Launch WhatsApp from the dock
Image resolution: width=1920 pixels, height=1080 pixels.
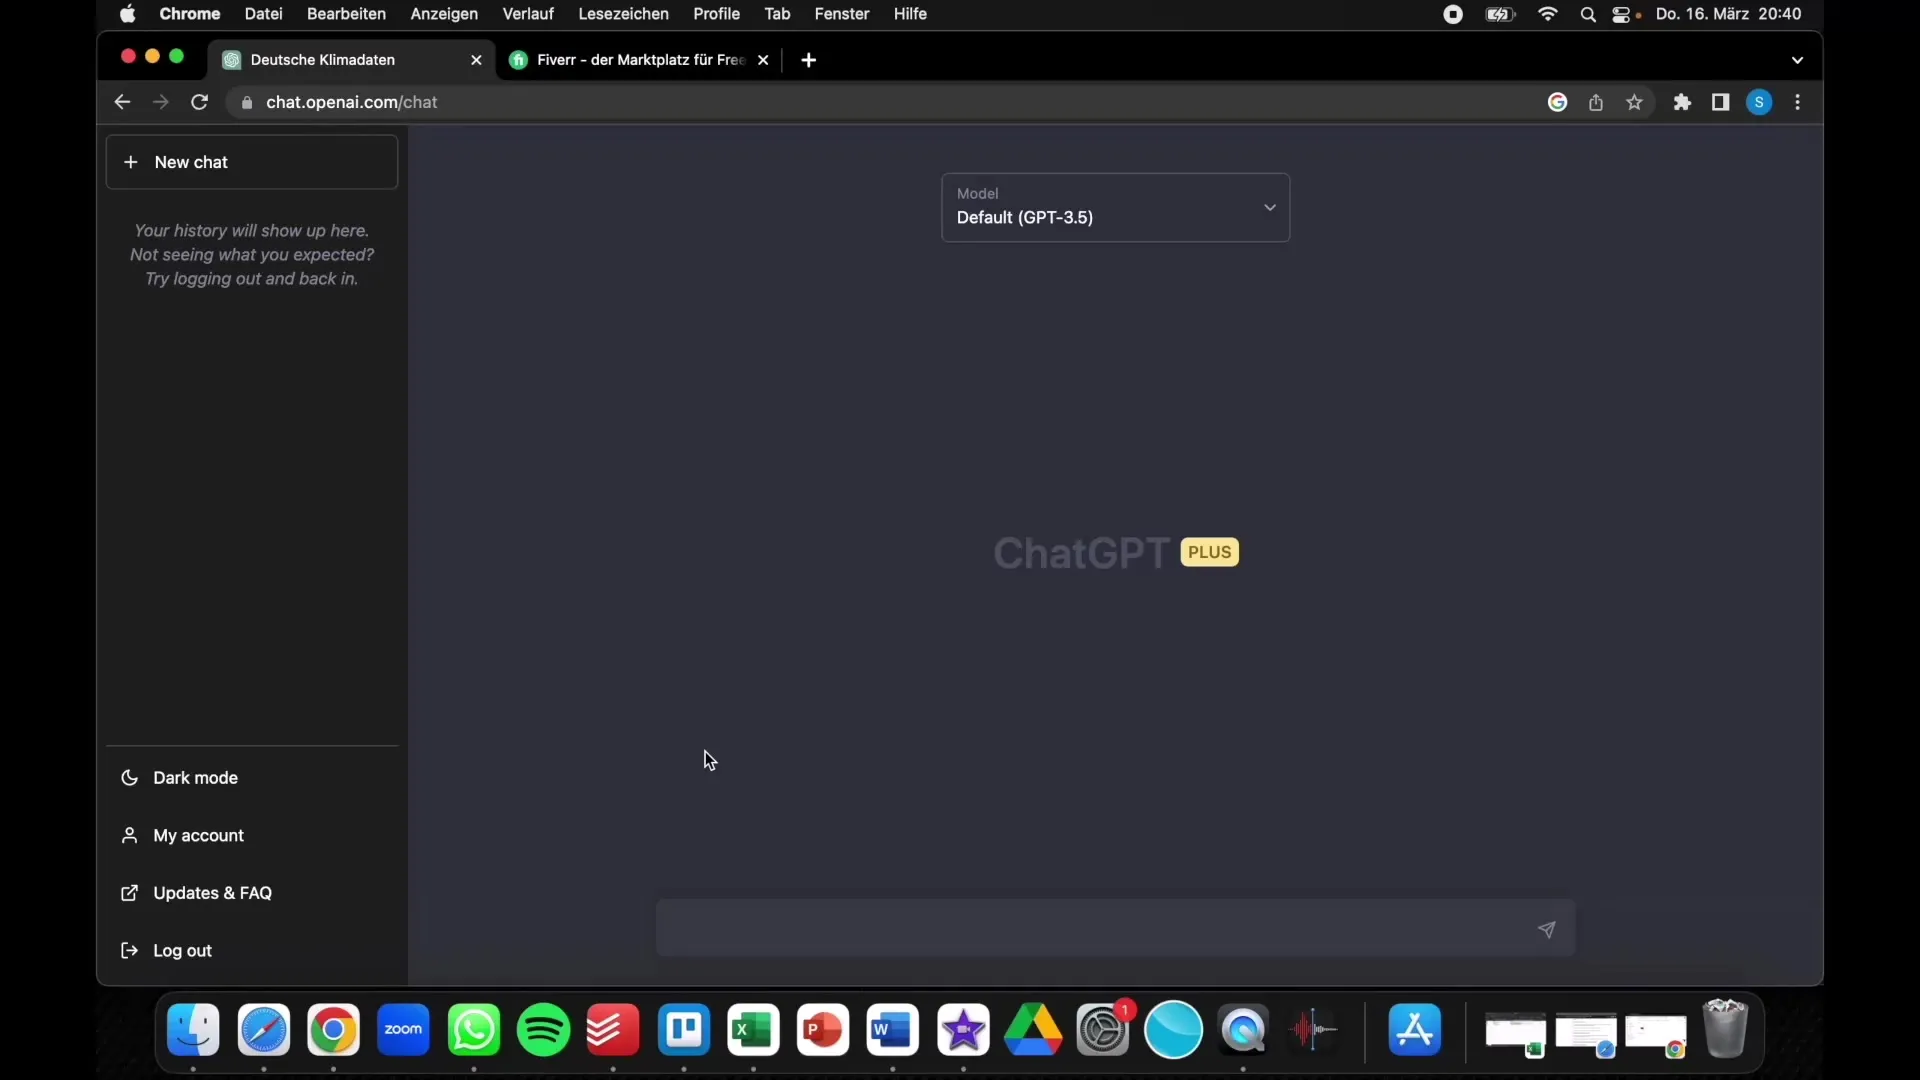coord(472,1030)
